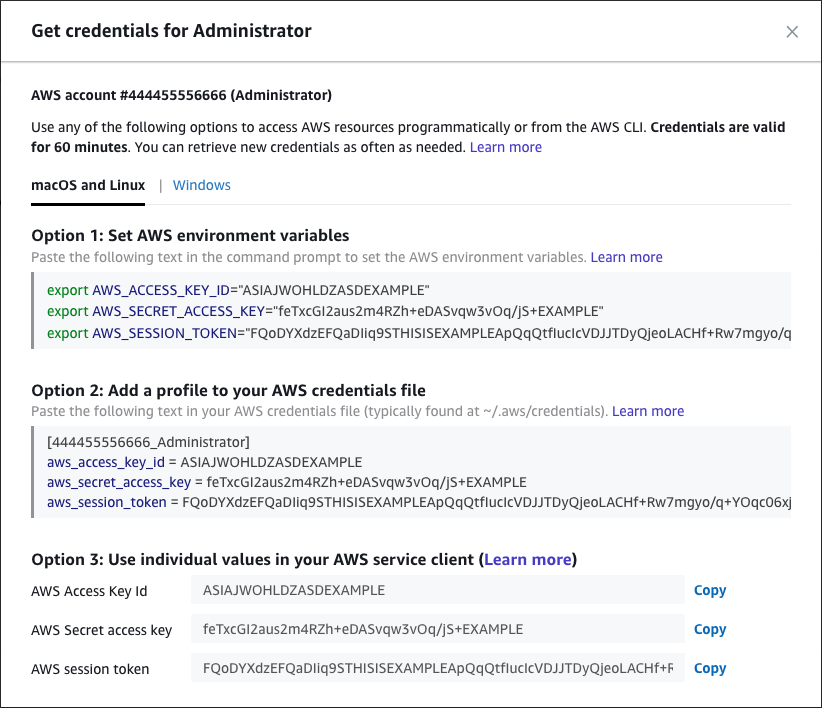The width and height of the screenshot is (822, 708).
Task: Copy the AWS session token
Action: point(709,668)
